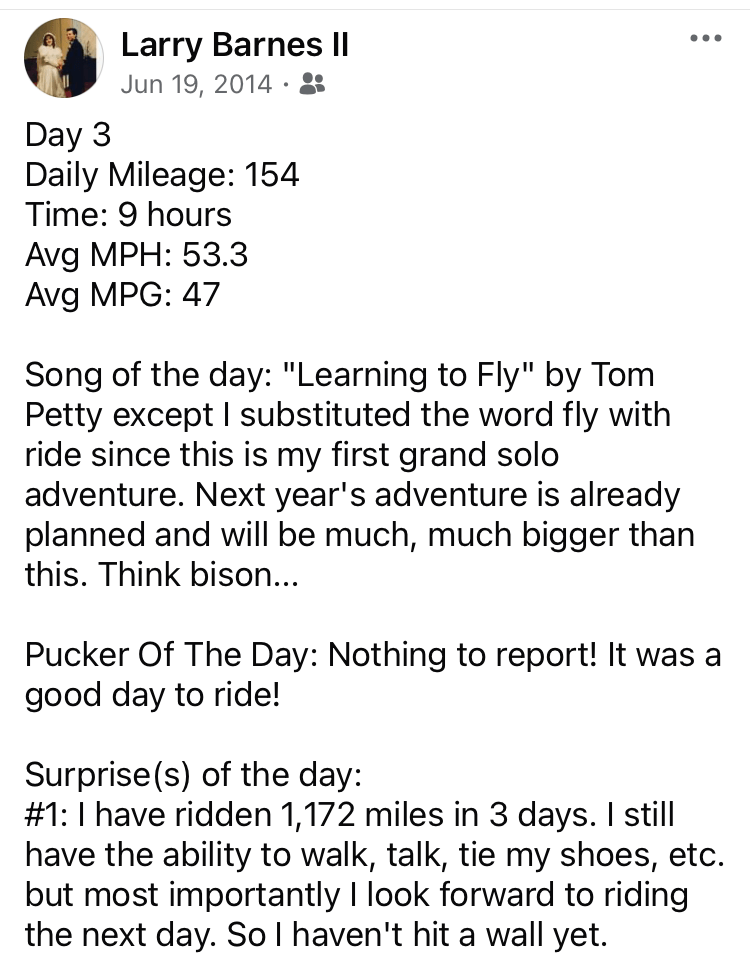Open the three-dot post options menu

[x=705, y=39]
